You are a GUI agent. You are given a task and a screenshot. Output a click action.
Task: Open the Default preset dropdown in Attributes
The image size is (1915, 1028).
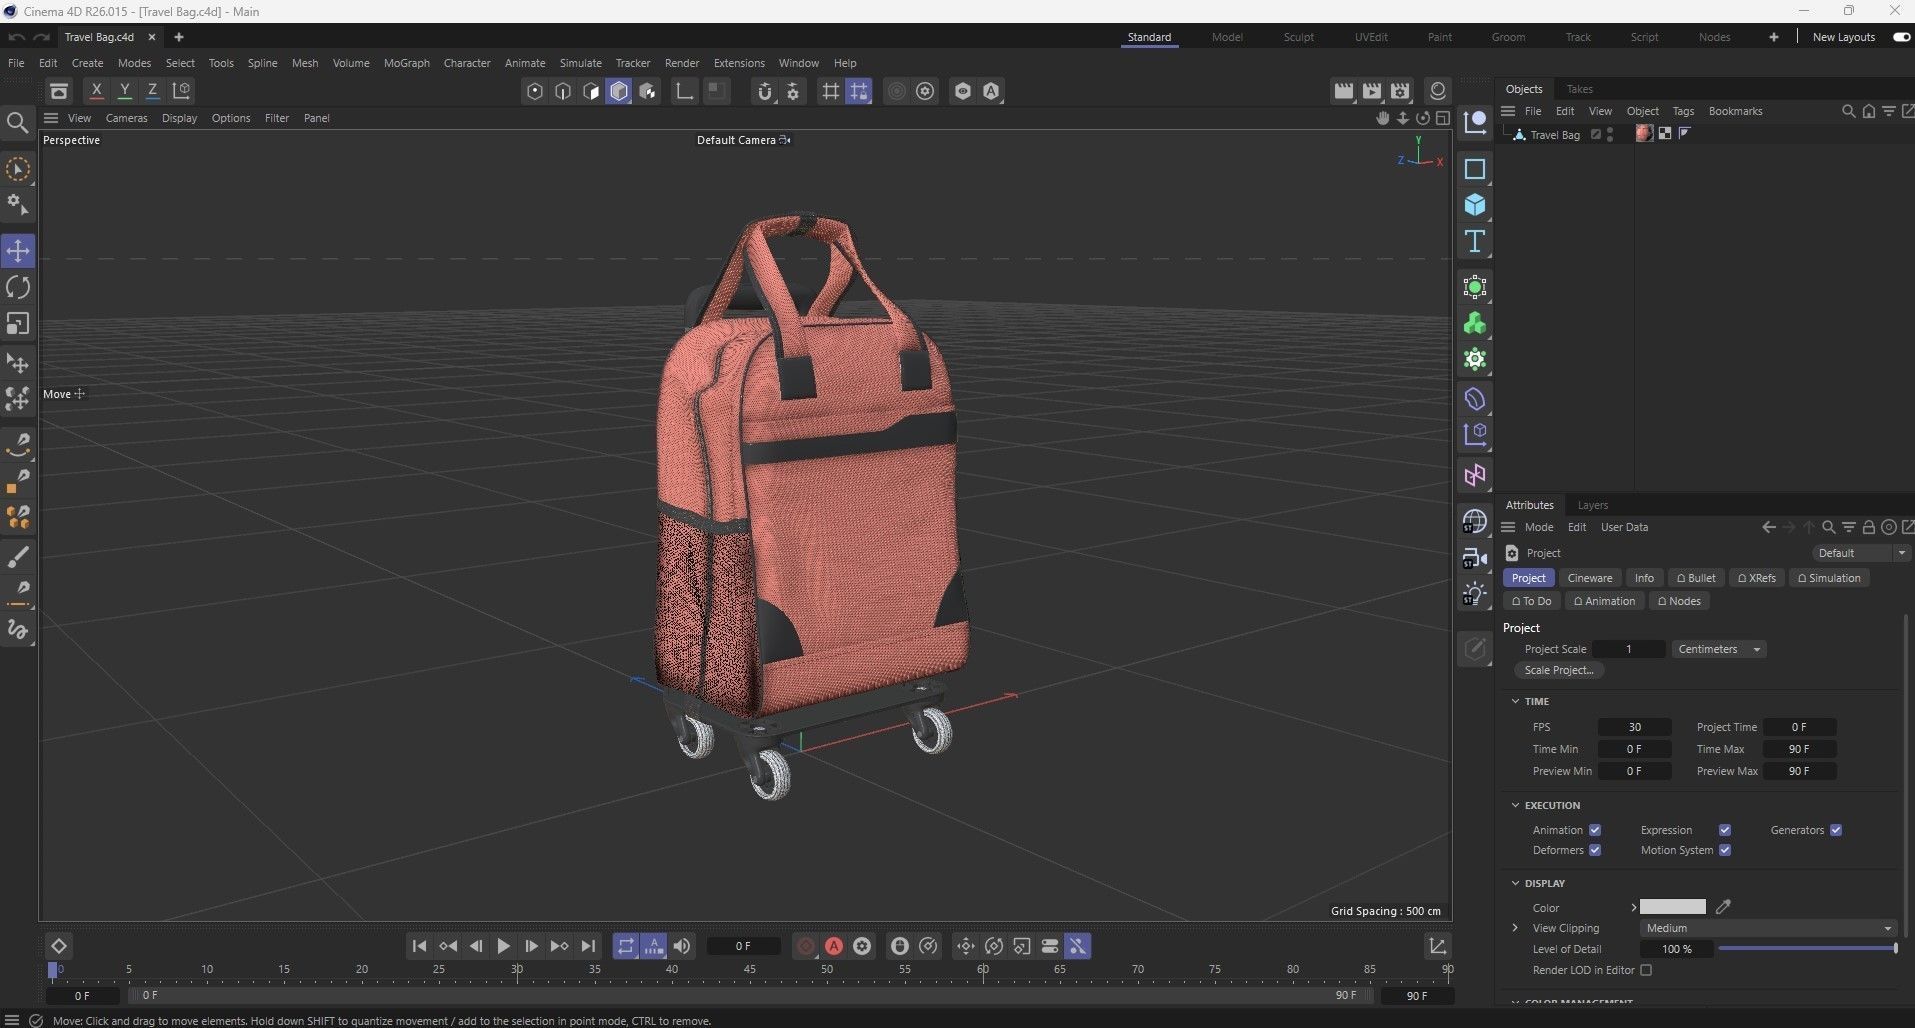point(1861,553)
